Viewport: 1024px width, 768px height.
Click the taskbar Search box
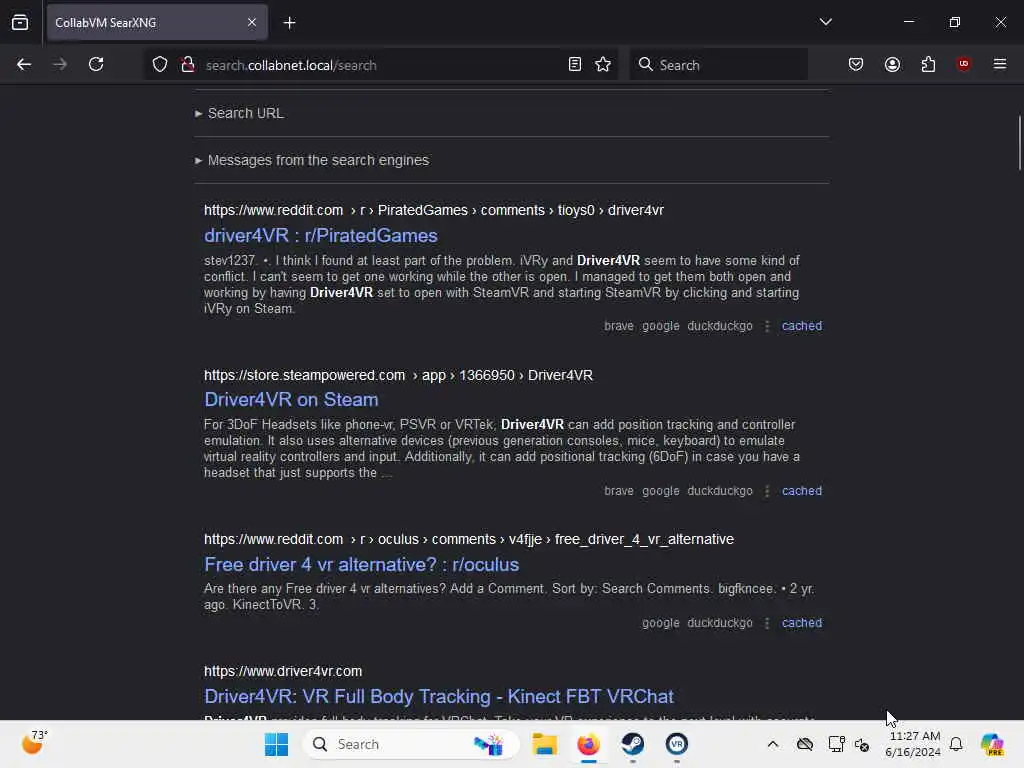coord(411,744)
